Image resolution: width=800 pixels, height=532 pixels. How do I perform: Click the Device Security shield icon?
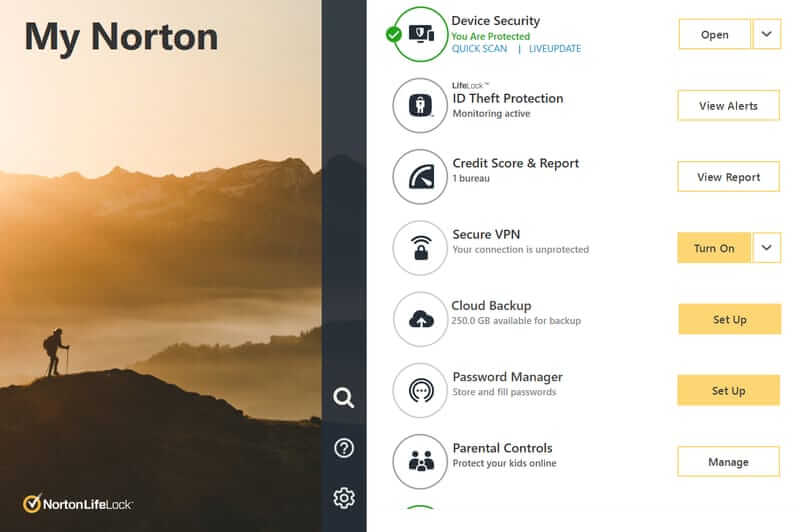pyautogui.click(x=420, y=34)
